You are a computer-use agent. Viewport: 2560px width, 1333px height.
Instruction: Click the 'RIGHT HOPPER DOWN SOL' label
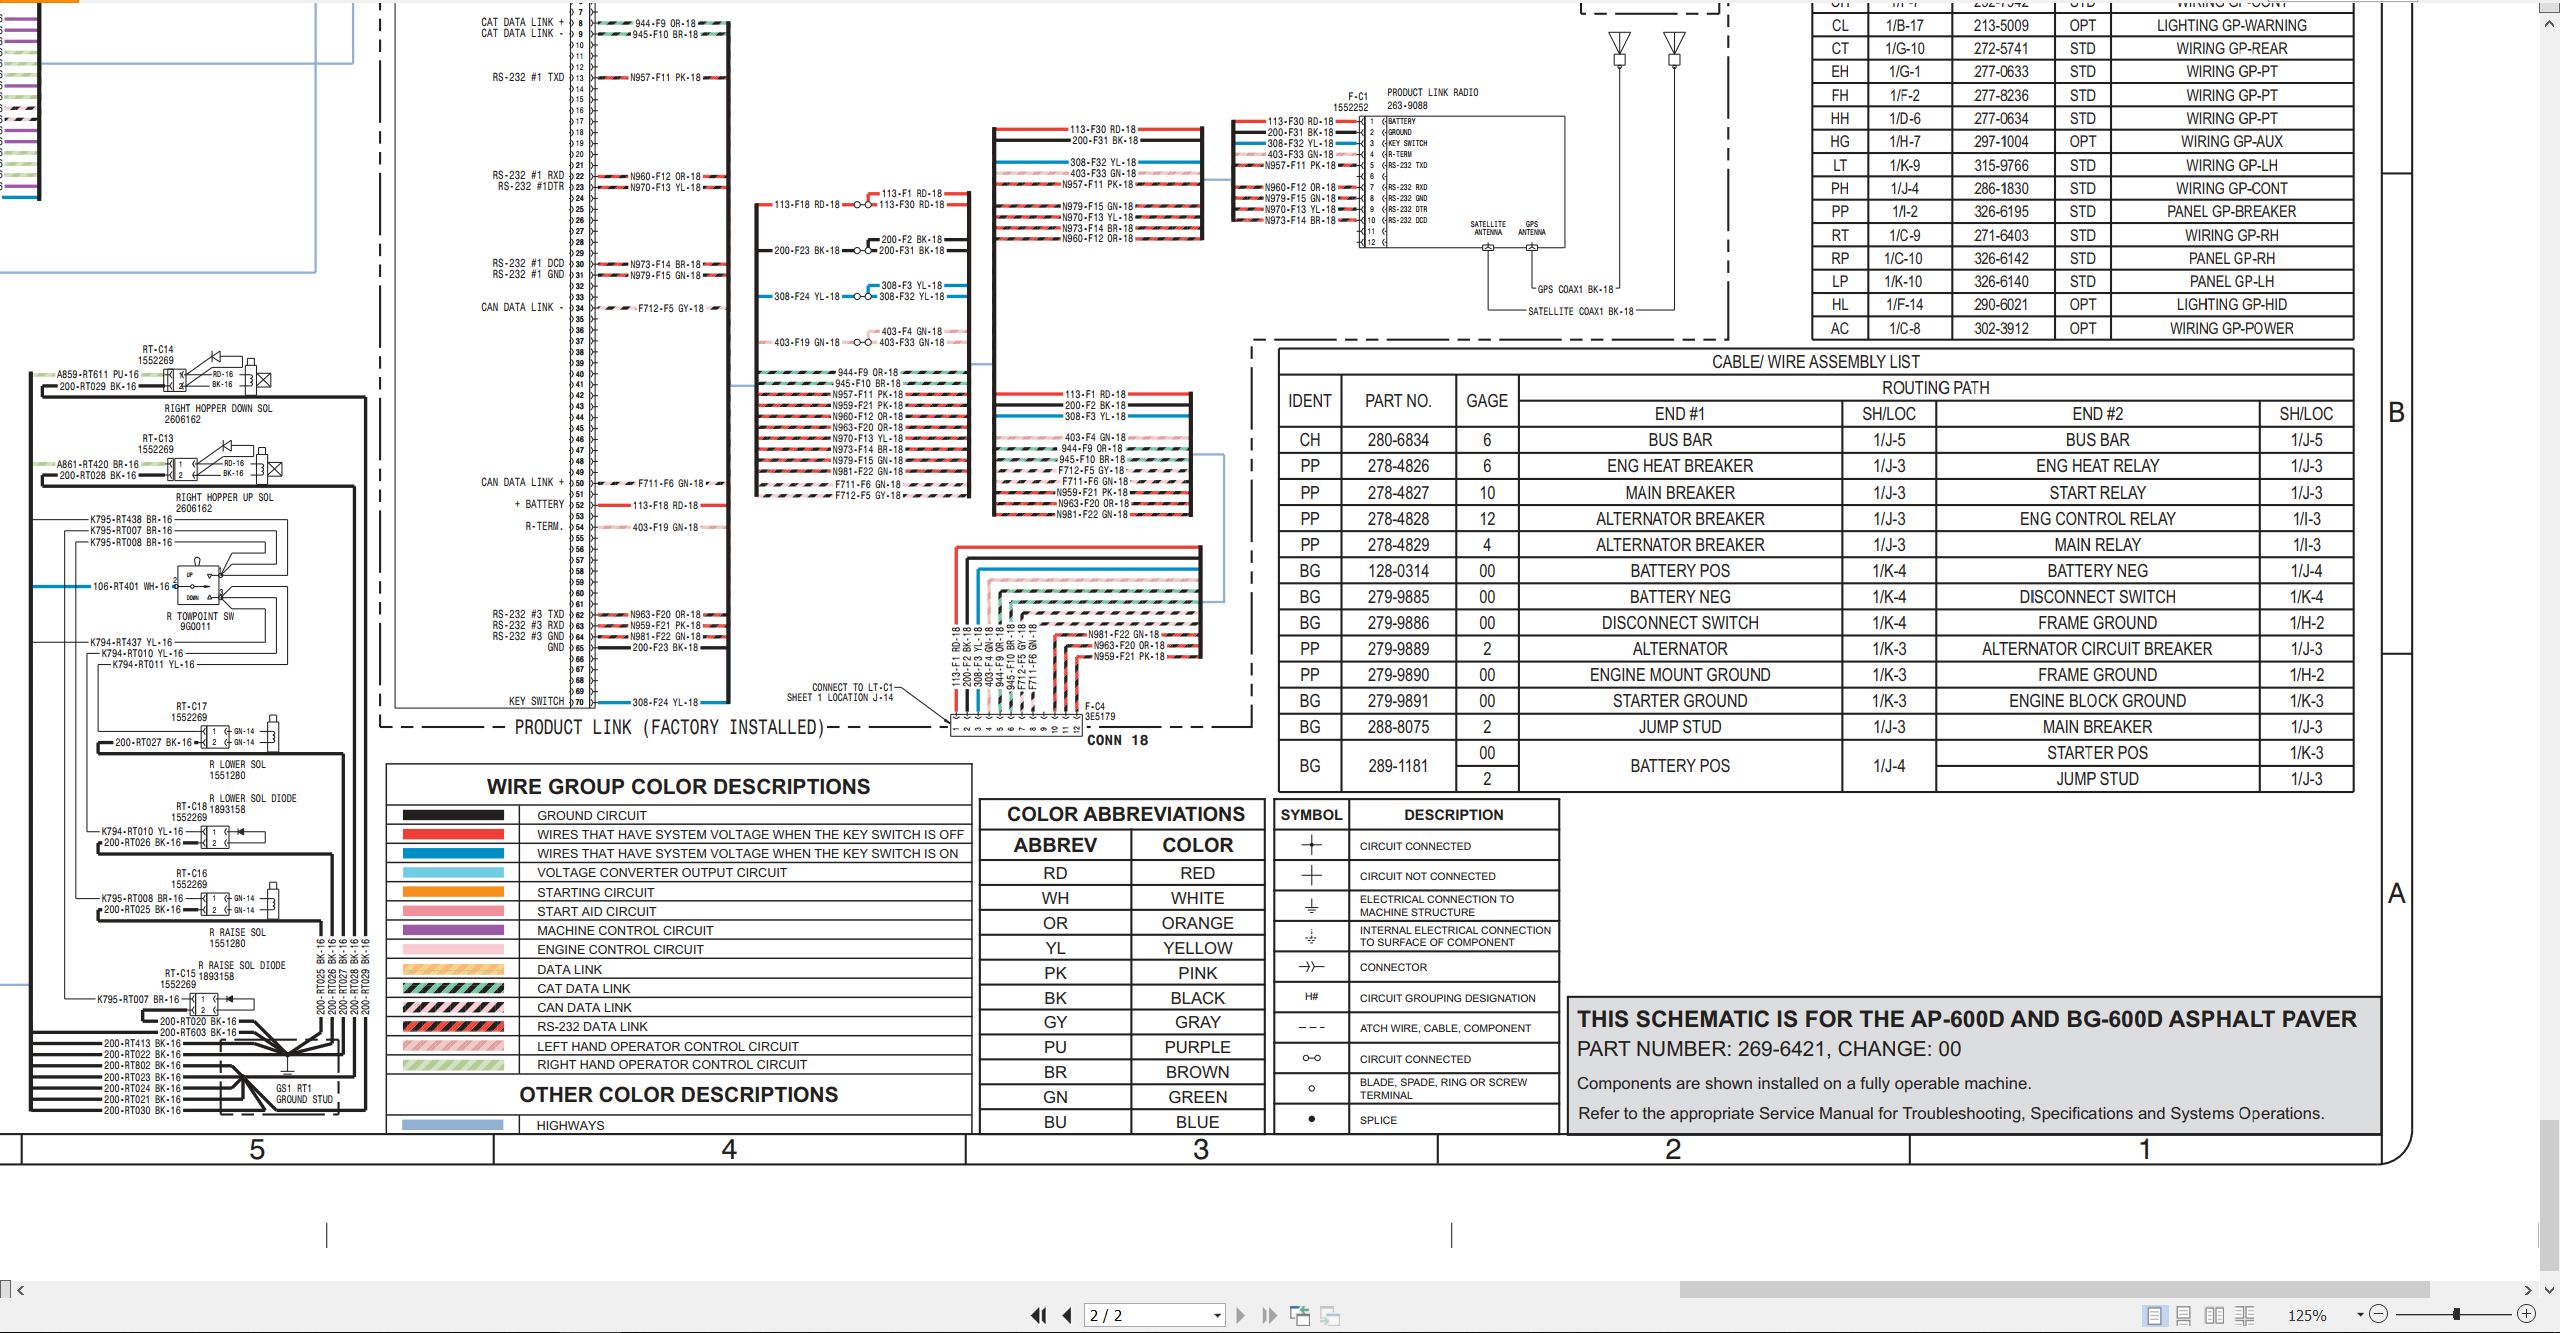(218, 409)
